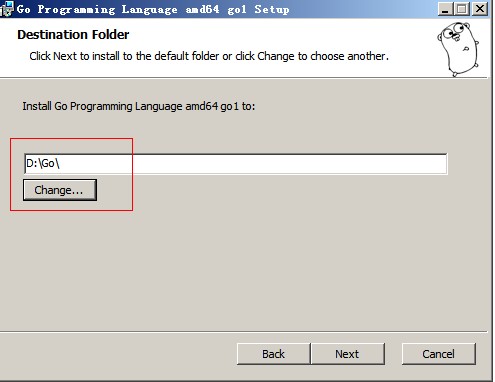Click the Change... button

tap(60, 190)
